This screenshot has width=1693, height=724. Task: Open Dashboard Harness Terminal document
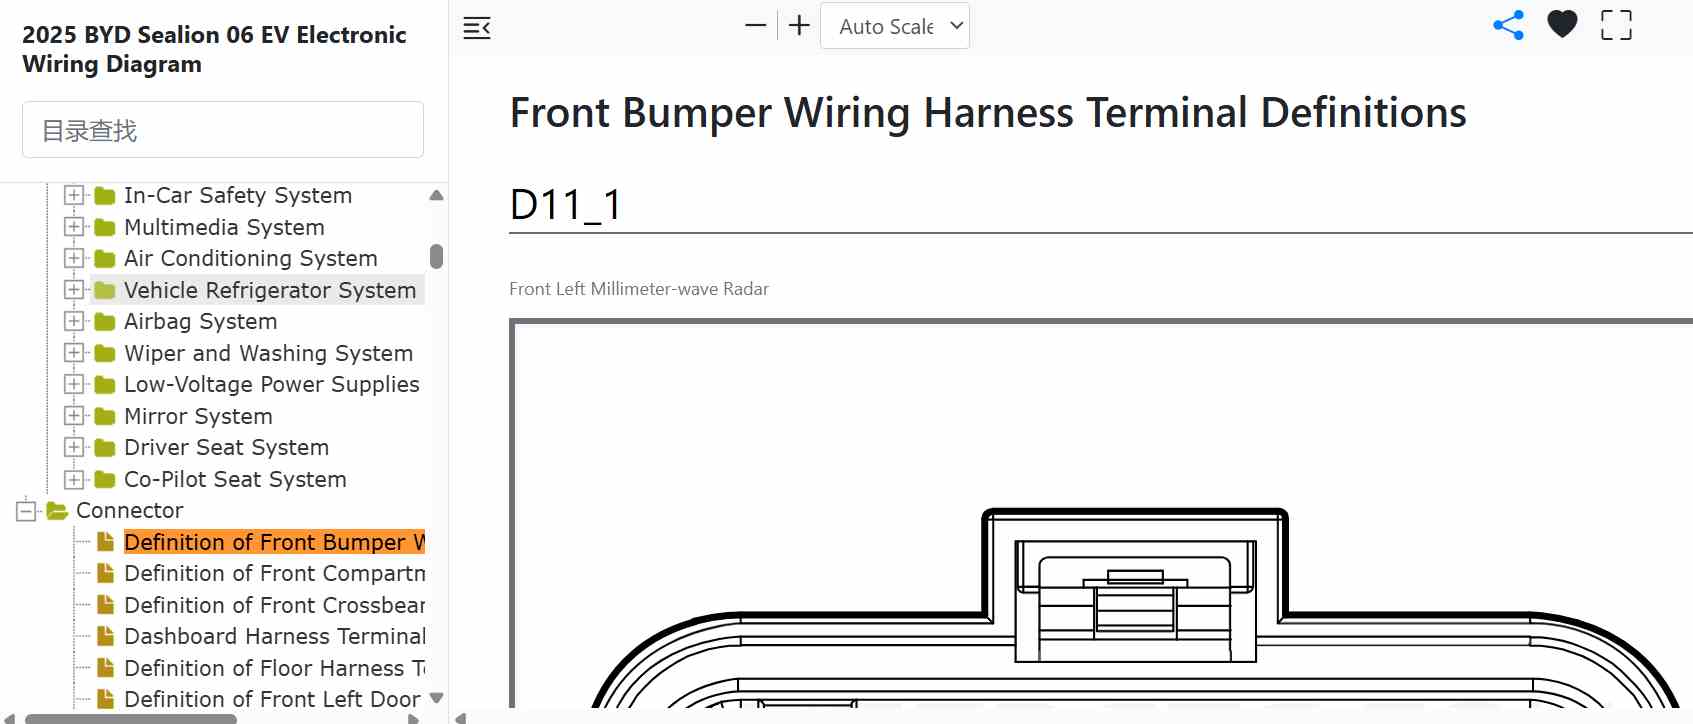click(274, 636)
